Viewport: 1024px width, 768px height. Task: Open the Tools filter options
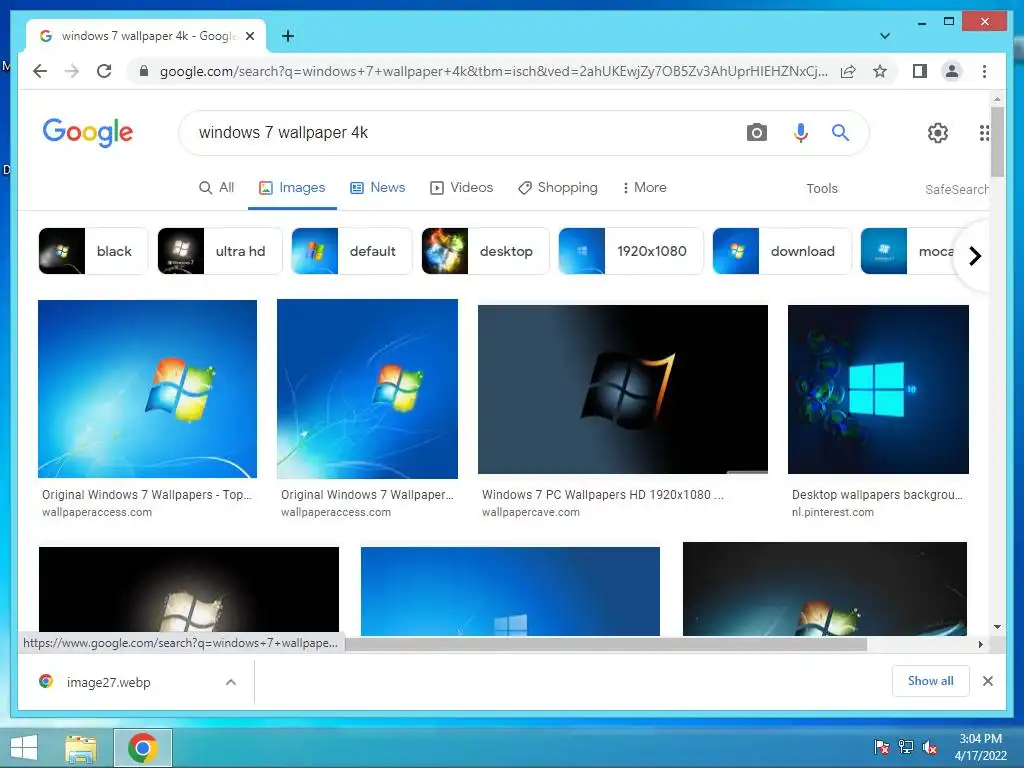pyautogui.click(x=822, y=188)
